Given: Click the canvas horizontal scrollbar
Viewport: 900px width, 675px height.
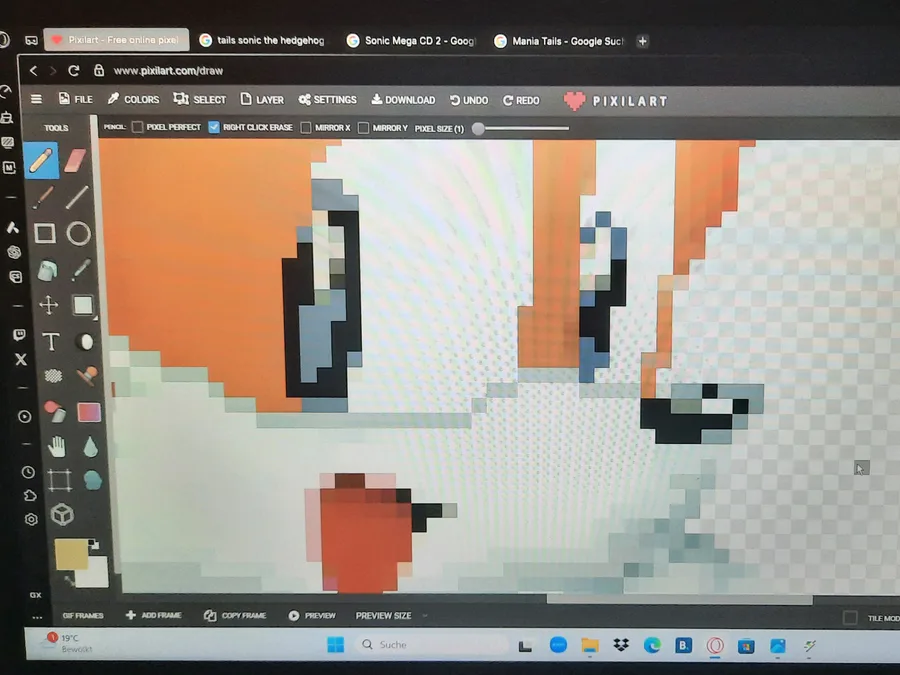Looking at the screenshot, I should [679, 600].
